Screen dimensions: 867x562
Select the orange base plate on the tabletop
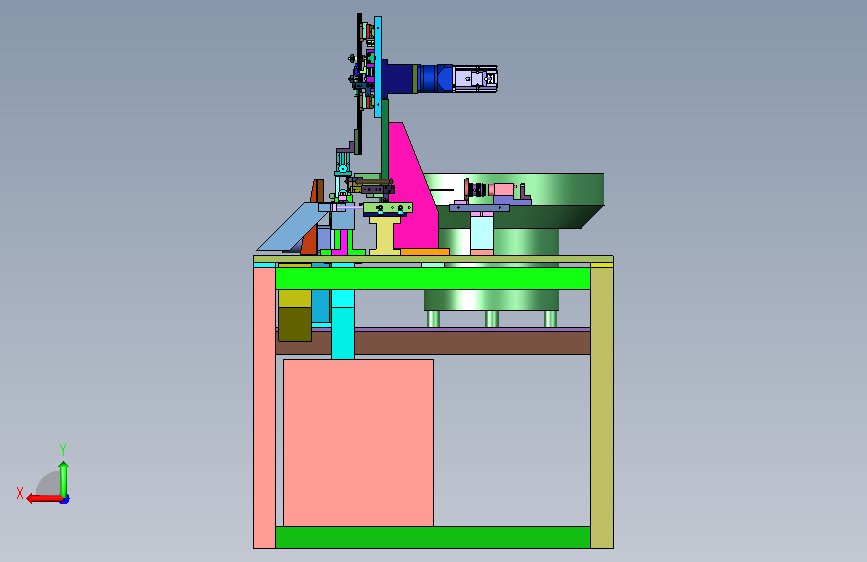point(425,252)
